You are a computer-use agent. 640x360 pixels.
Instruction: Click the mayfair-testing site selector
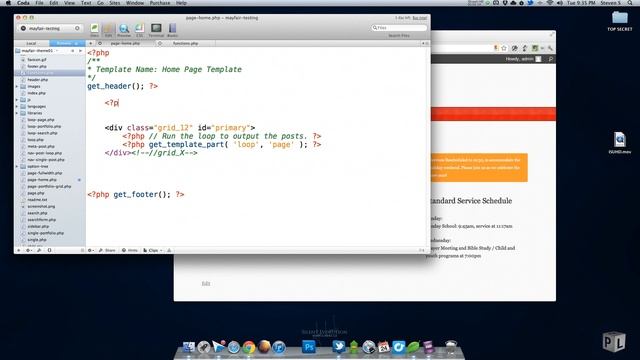click(50, 28)
